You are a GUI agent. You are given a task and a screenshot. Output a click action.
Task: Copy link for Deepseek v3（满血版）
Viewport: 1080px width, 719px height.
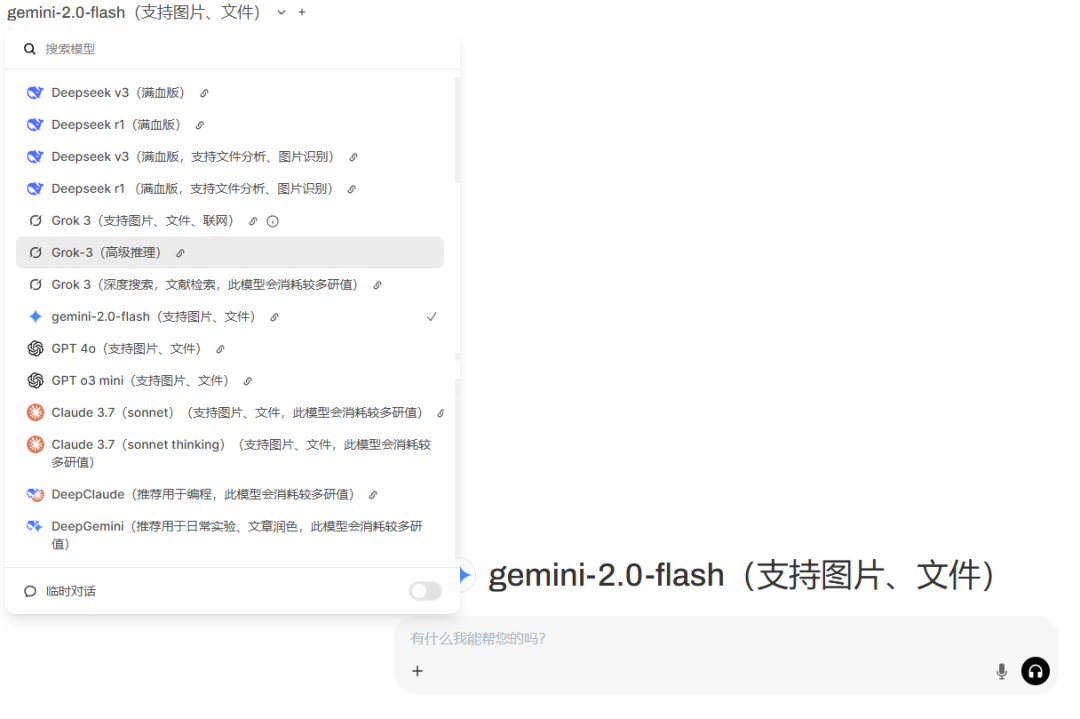[204, 94]
